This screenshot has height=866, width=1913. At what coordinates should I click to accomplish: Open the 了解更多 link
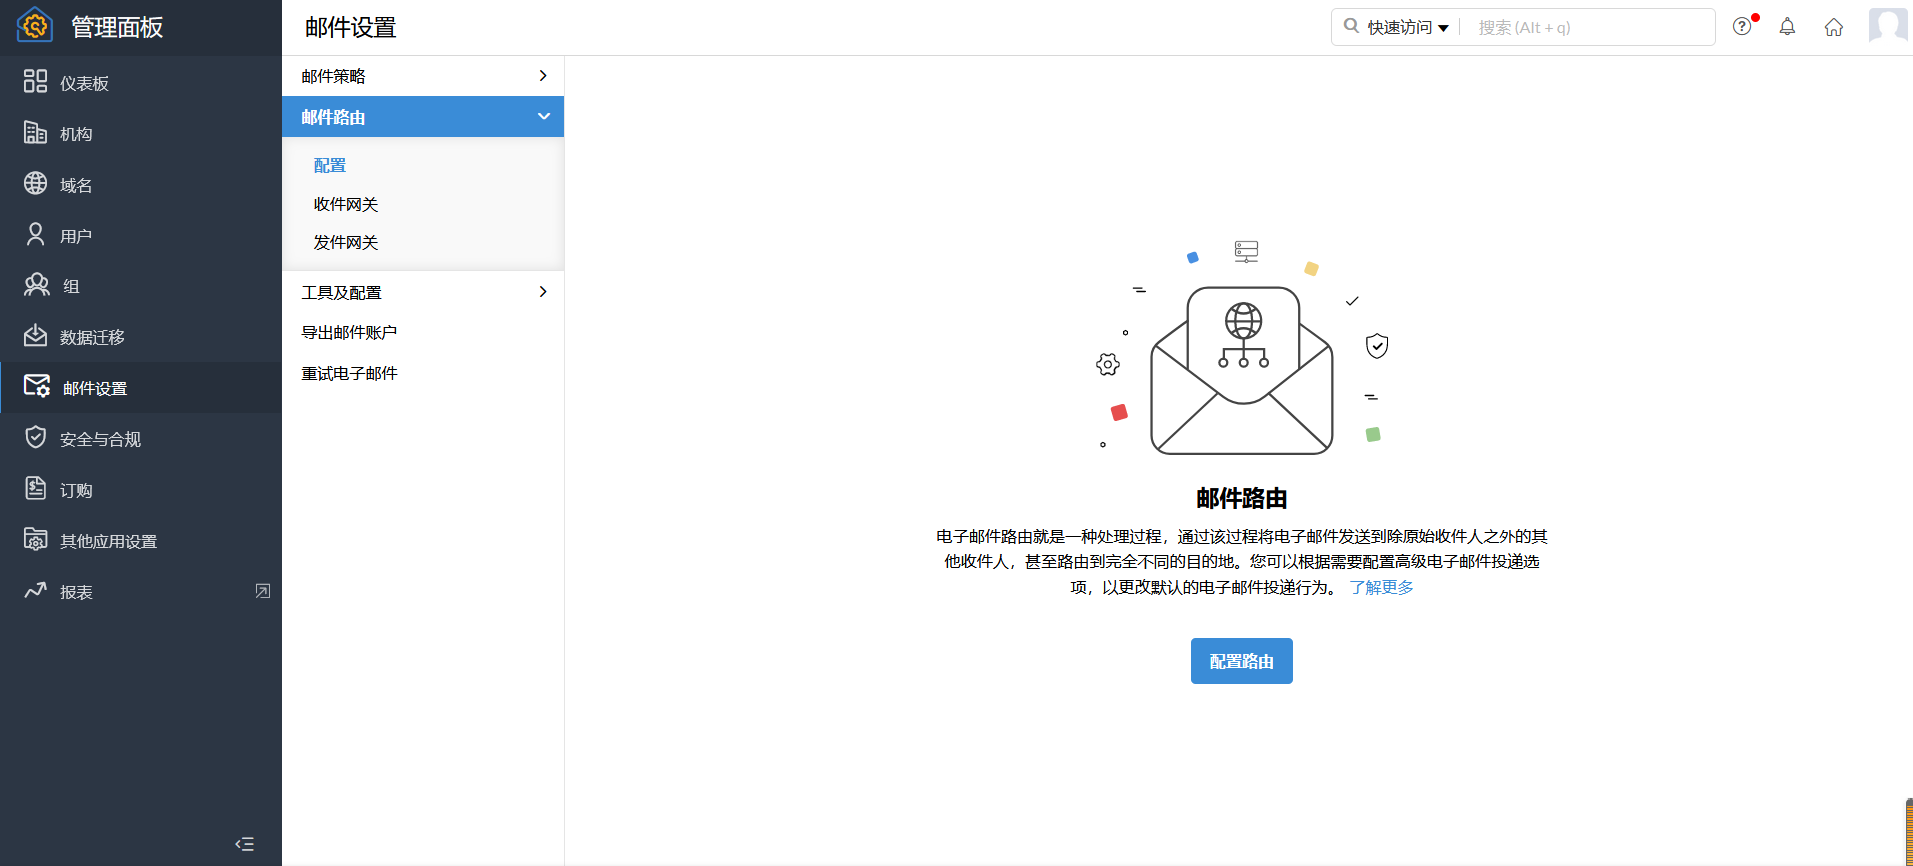(x=1381, y=588)
